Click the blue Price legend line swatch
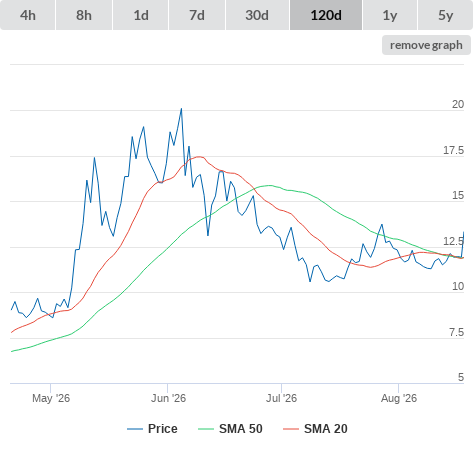The width and height of the screenshot is (474, 455). click(x=135, y=429)
